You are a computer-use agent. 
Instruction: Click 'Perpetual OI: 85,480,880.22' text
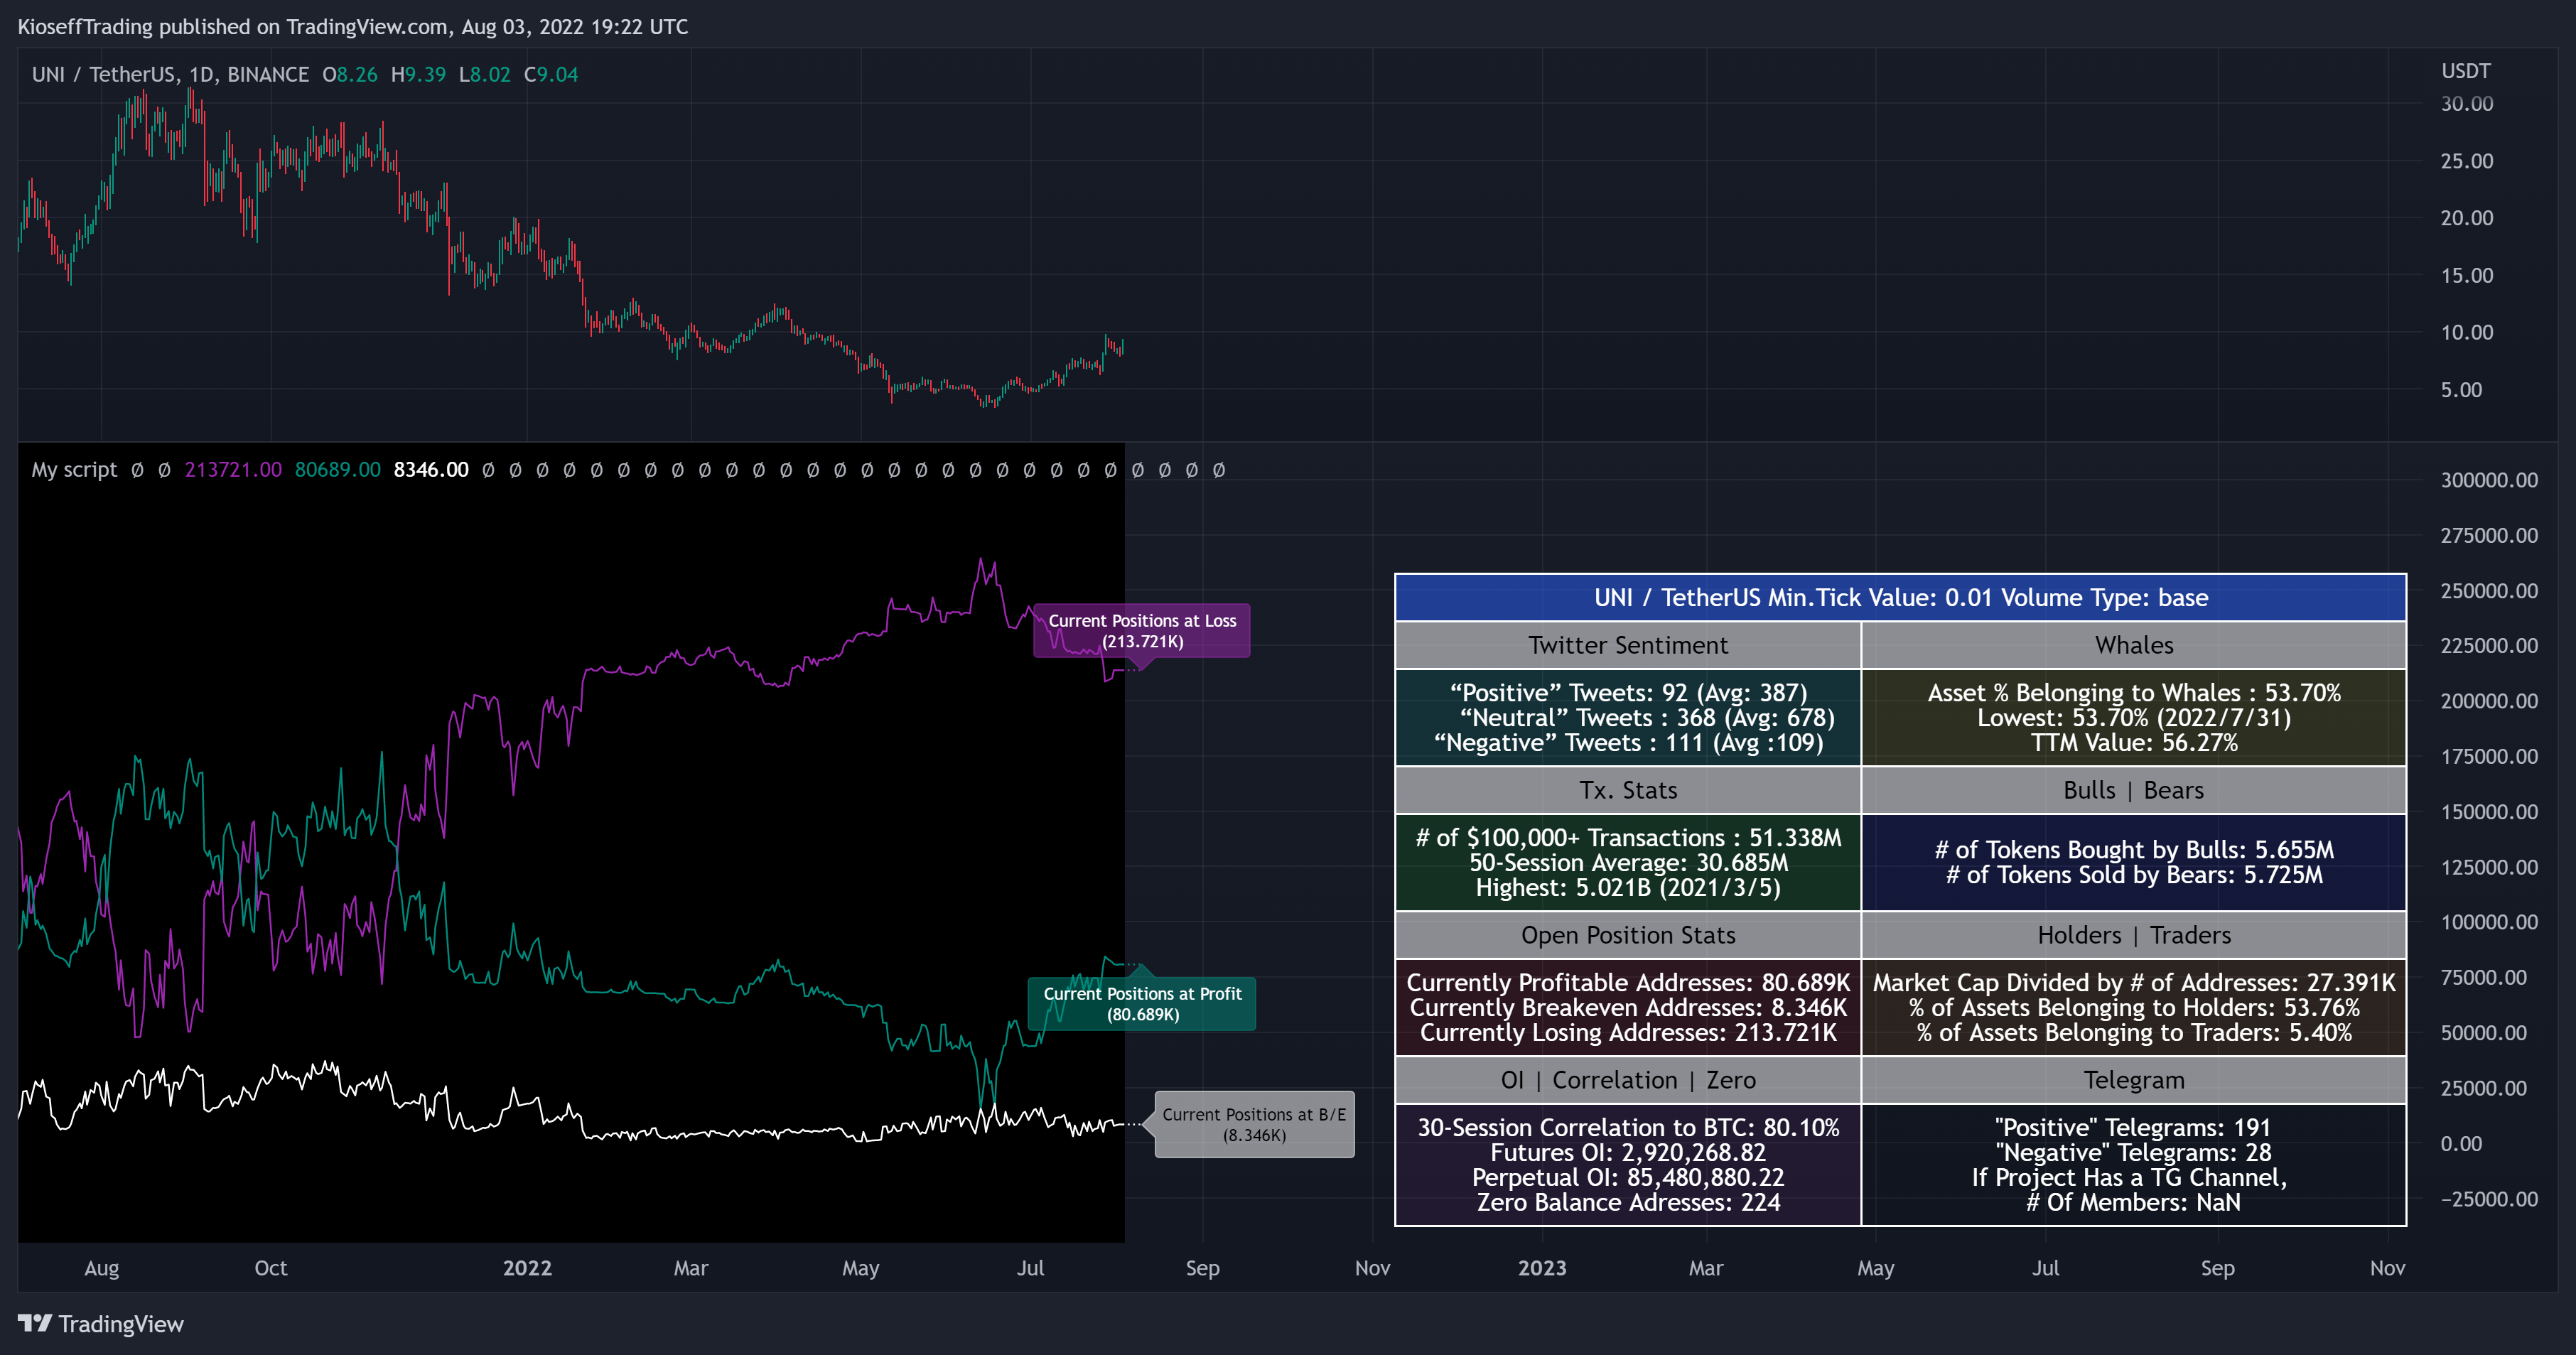coord(1628,1178)
